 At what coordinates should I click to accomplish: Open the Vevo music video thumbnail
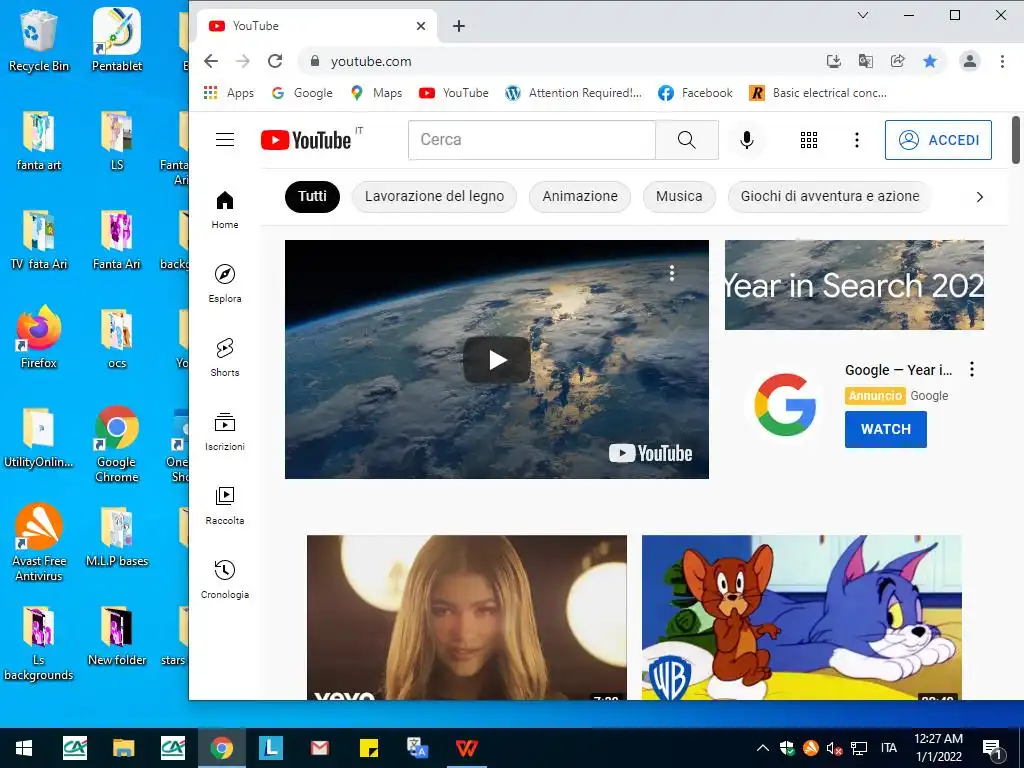[x=467, y=617]
